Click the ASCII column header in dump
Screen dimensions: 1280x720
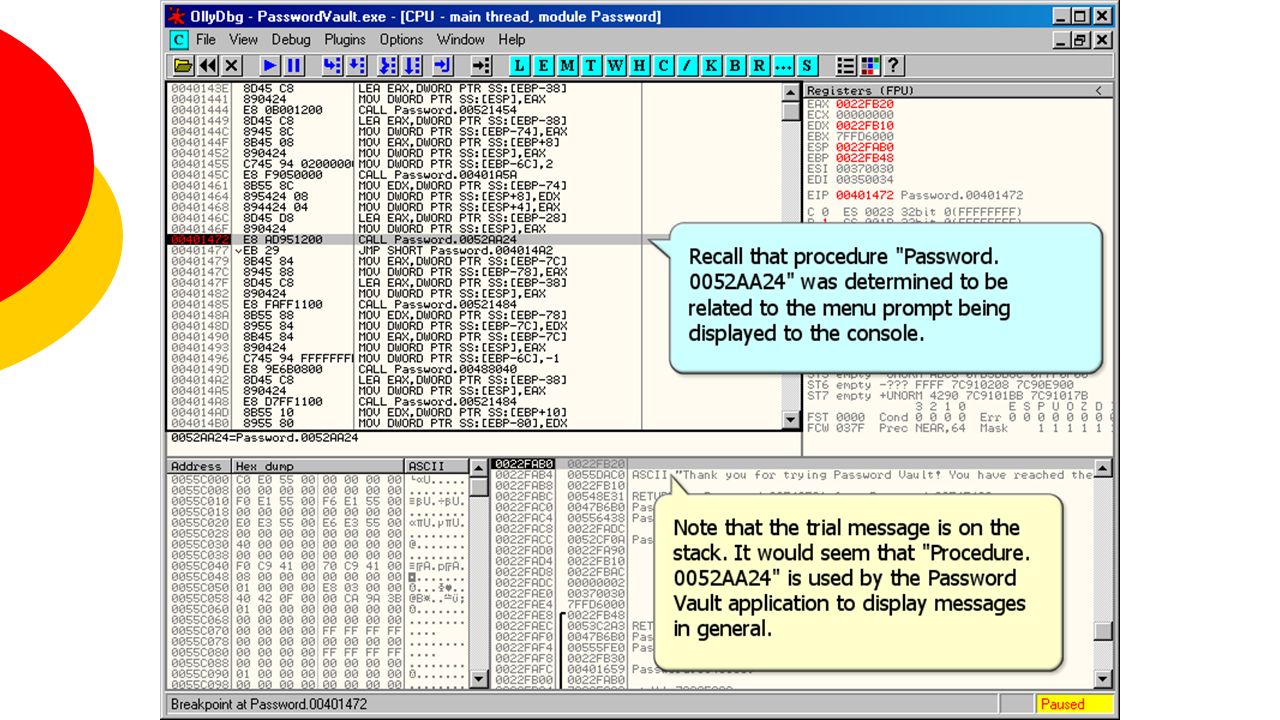click(436, 466)
